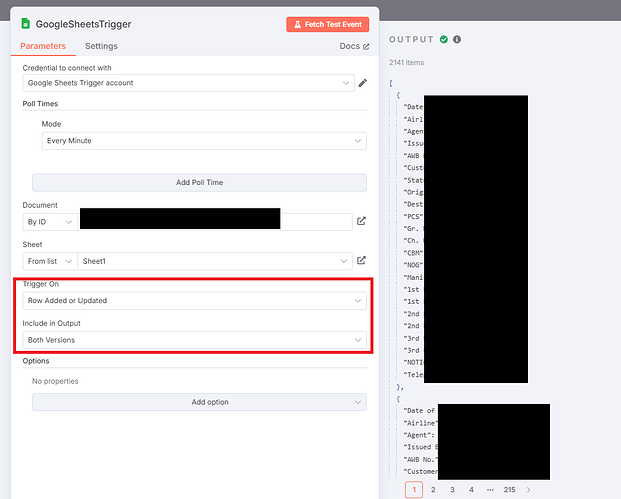Image resolution: width=621 pixels, height=499 pixels.
Task: Click the Document ID input field
Action: (215, 222)
